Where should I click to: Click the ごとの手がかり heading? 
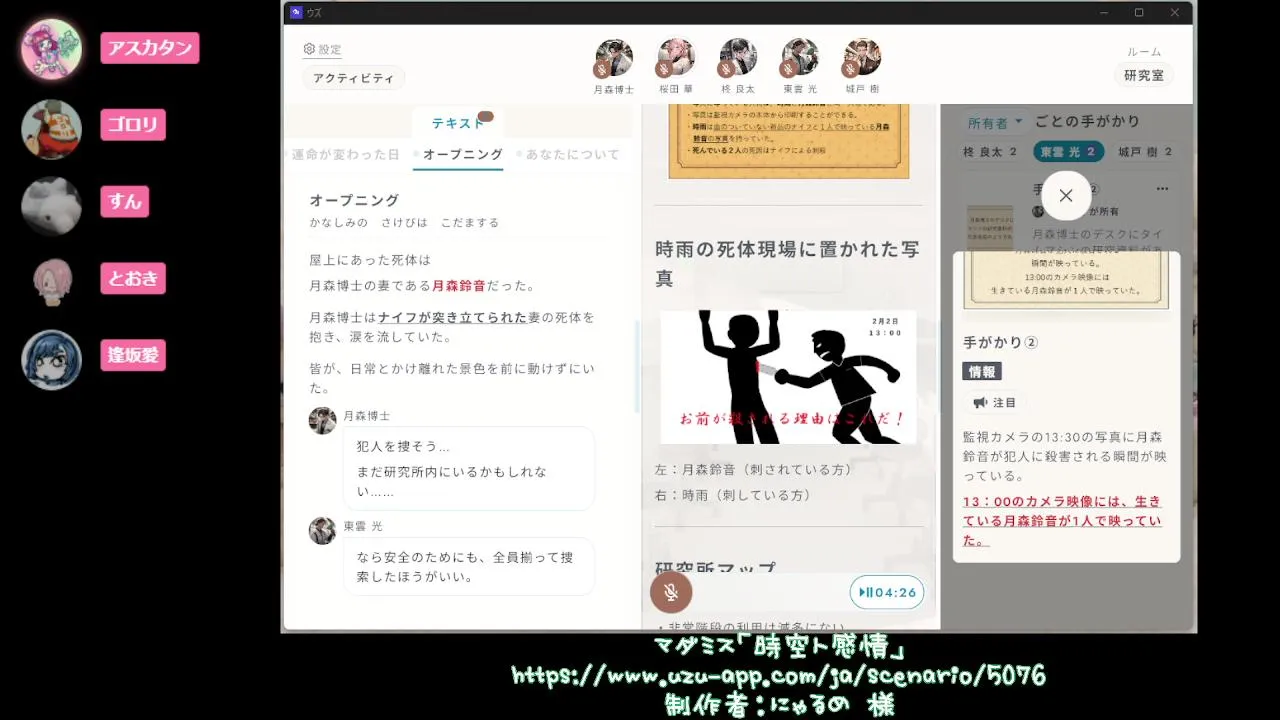tap(1087, 121)
